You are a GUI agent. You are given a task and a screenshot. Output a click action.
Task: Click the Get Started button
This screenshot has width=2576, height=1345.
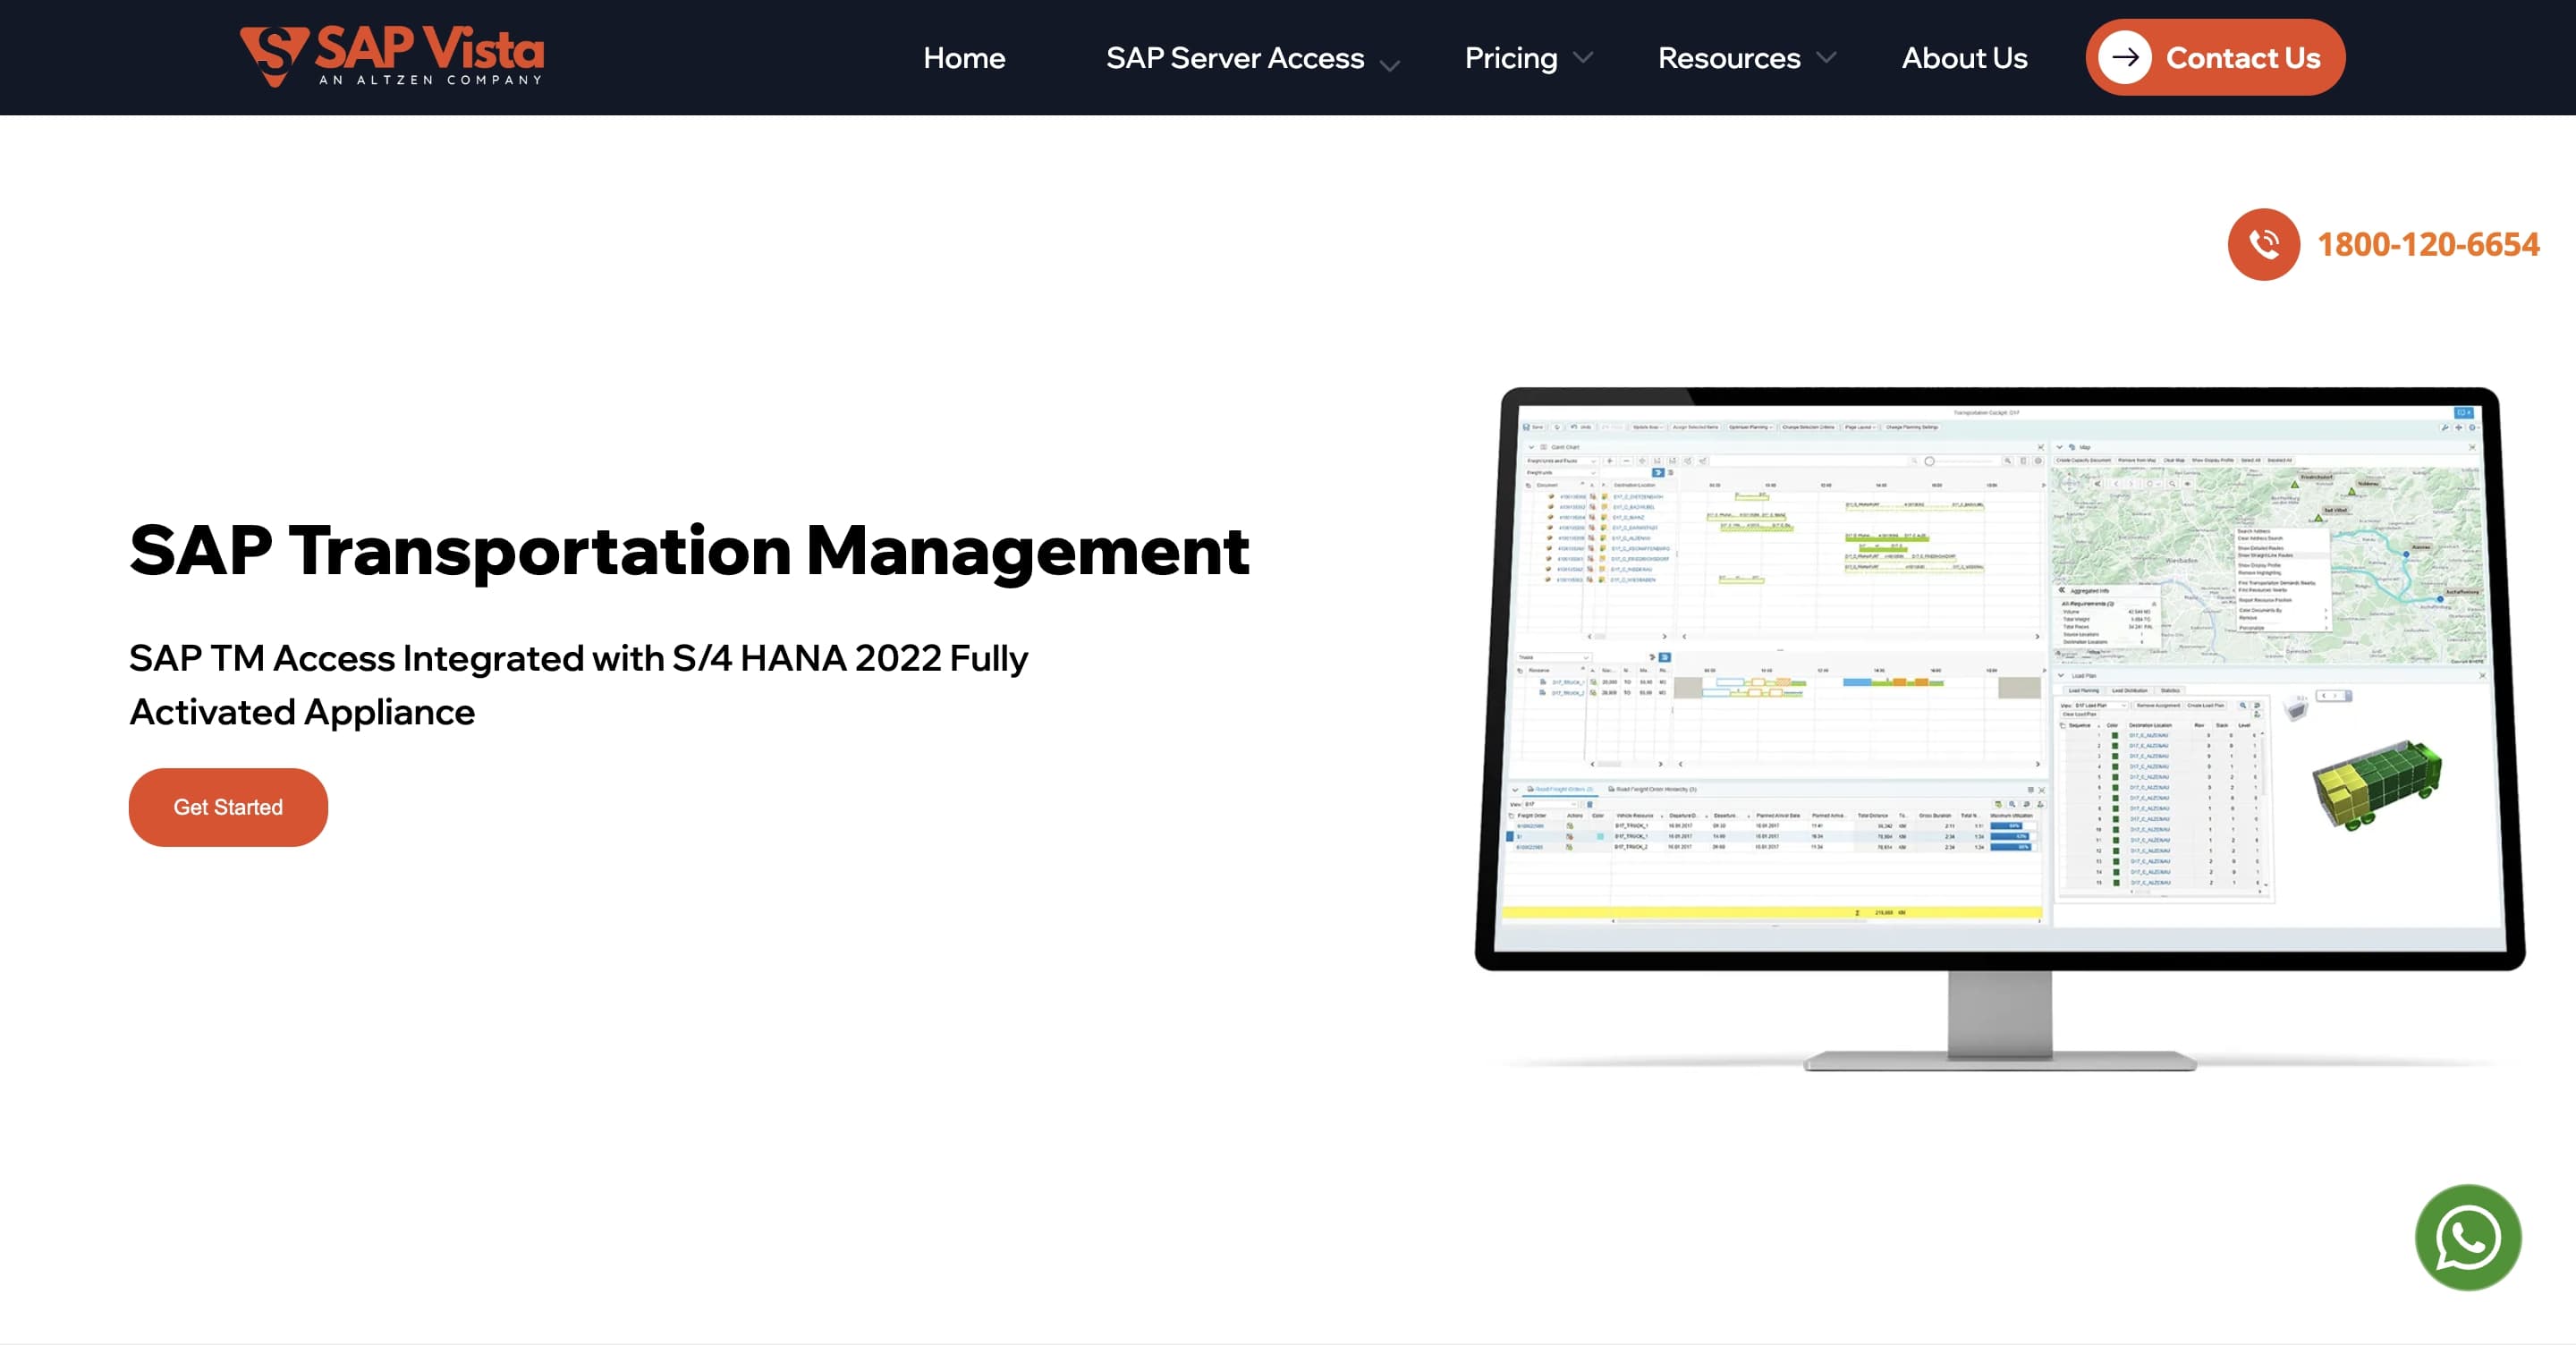click(x=228, y=807)
